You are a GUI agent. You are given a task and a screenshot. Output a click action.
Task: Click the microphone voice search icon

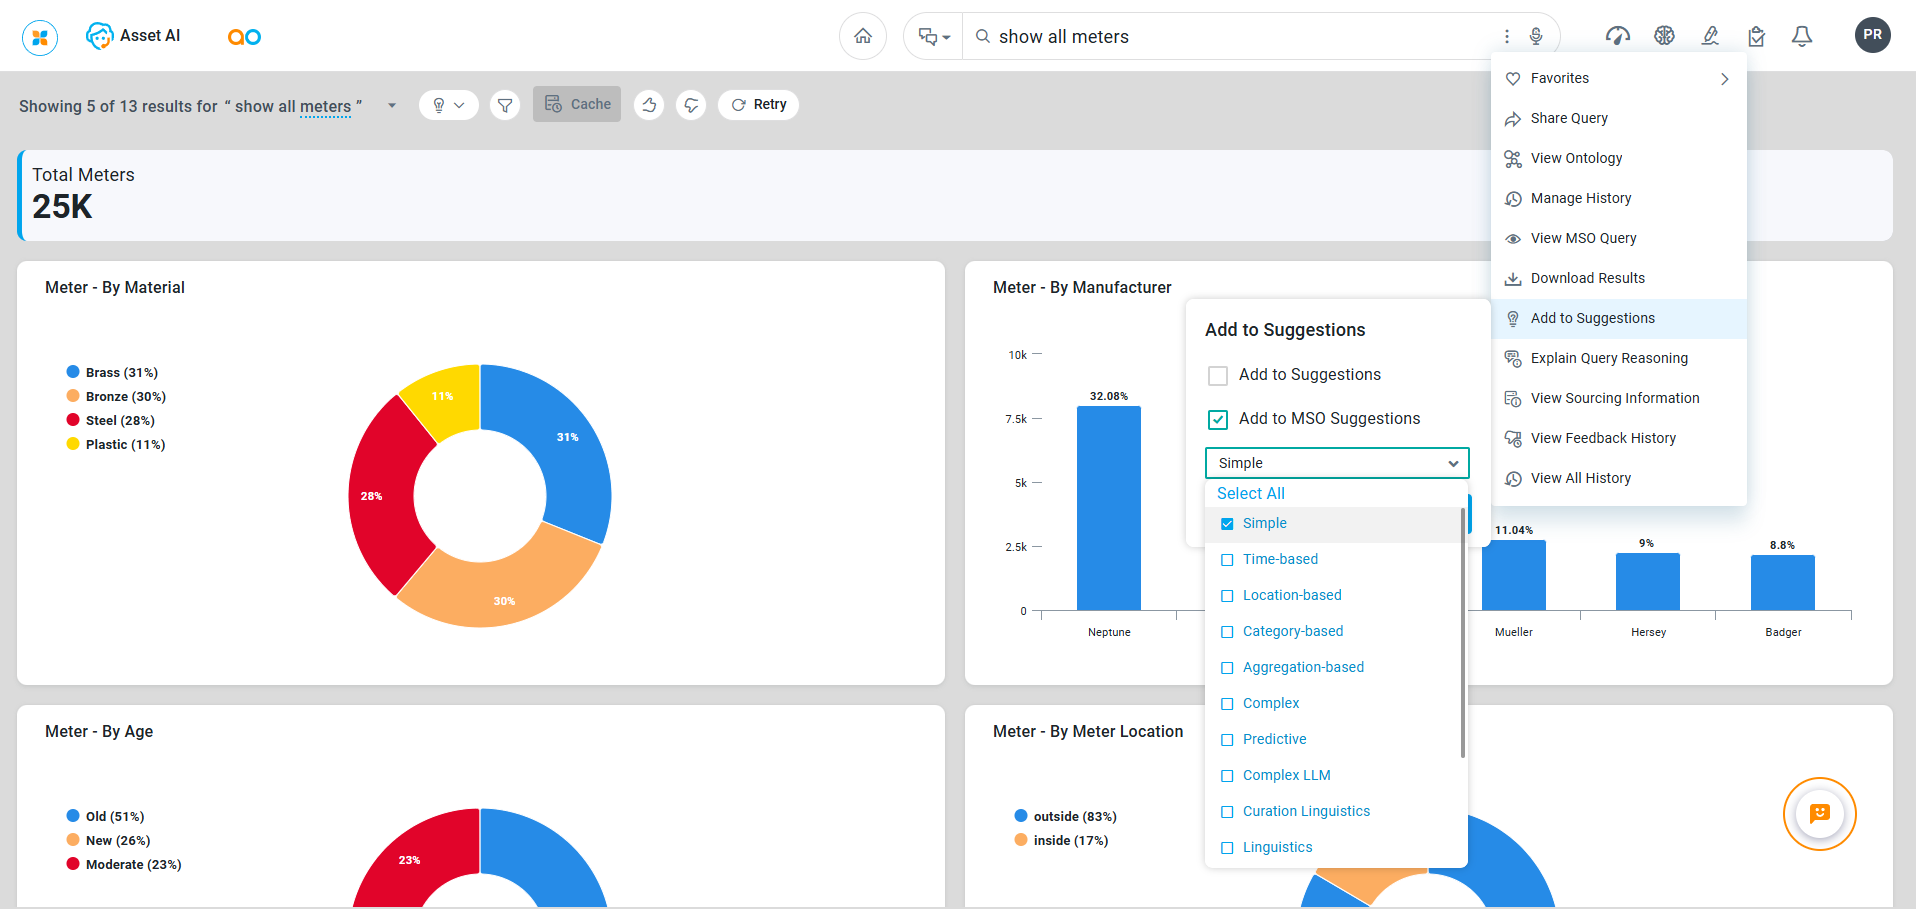point(1536,36)
